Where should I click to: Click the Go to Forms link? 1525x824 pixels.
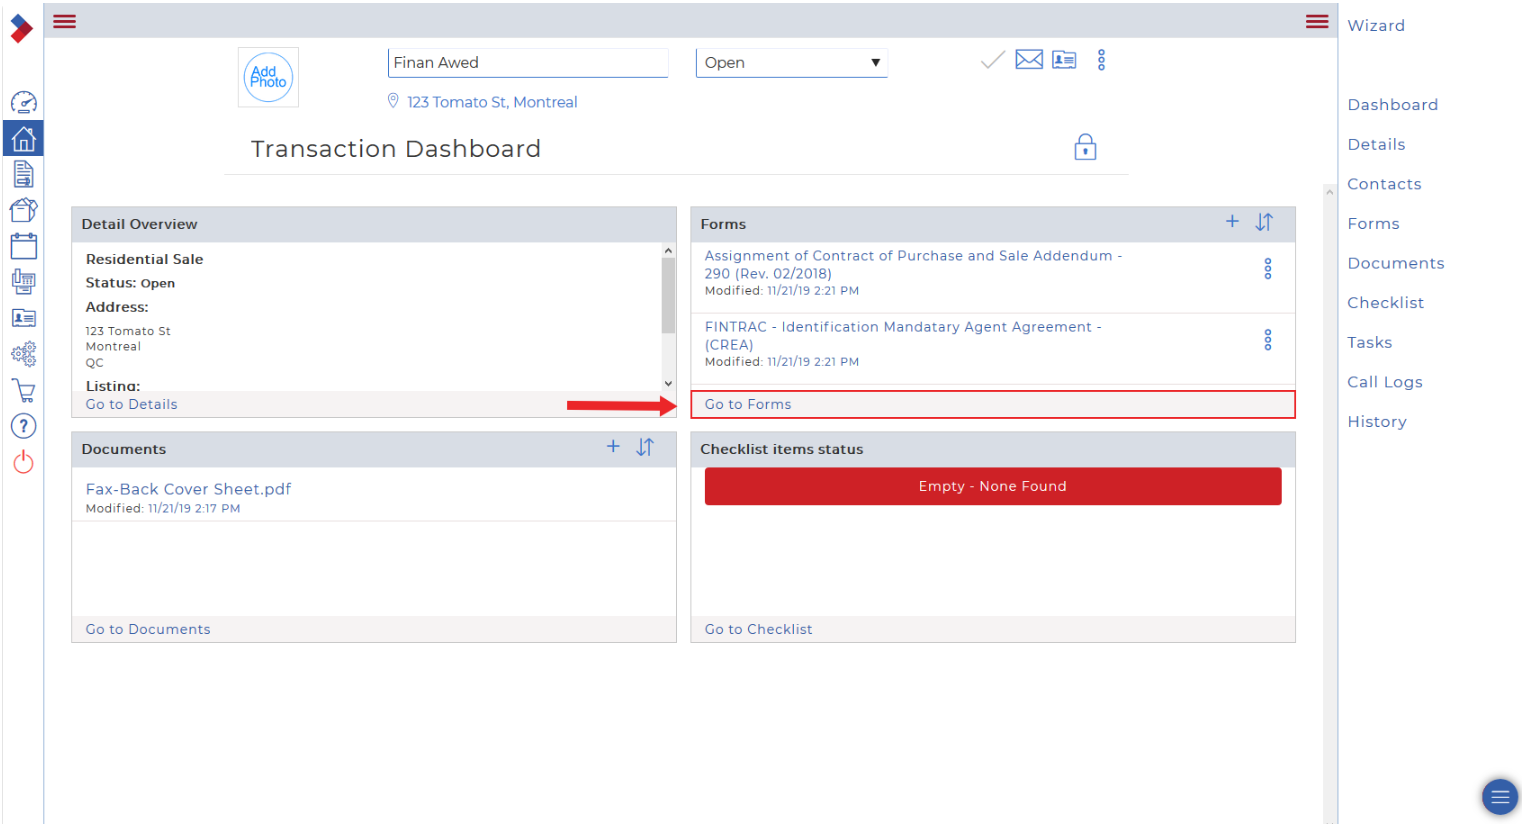748,404
